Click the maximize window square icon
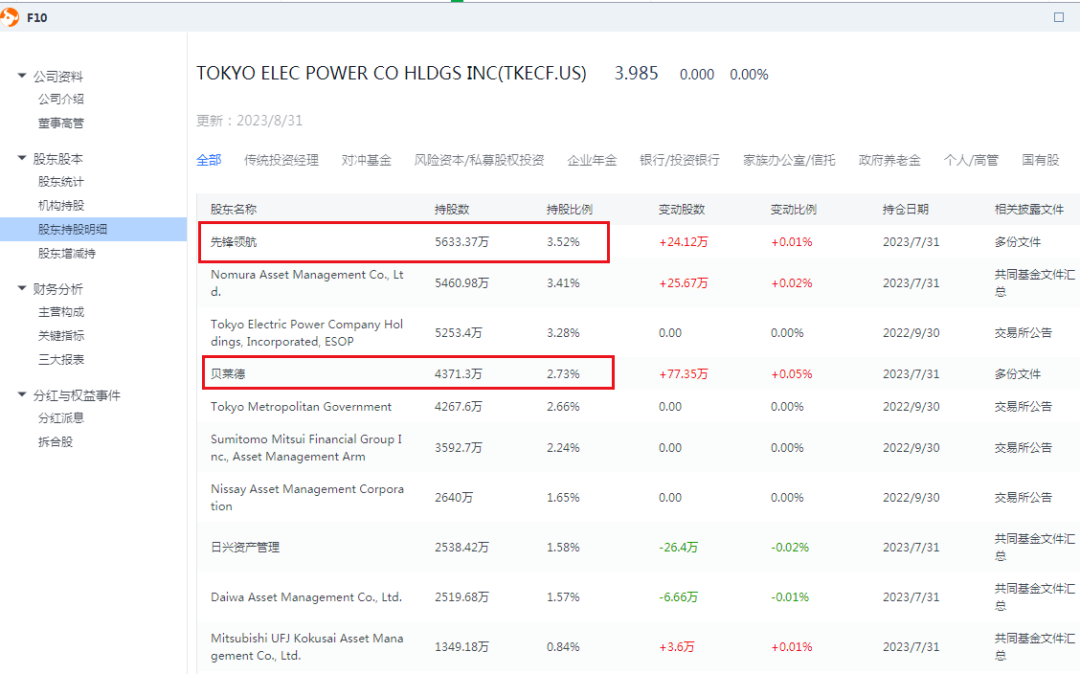The height and width of the screenshot is (674, 1080). tap(1059, 17)
